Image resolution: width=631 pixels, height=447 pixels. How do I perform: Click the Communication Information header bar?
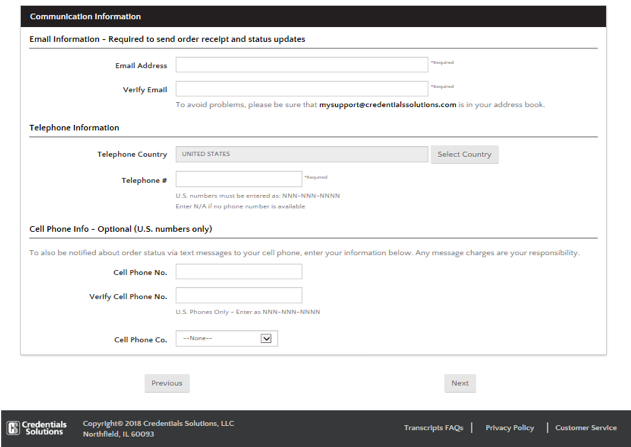313,16
